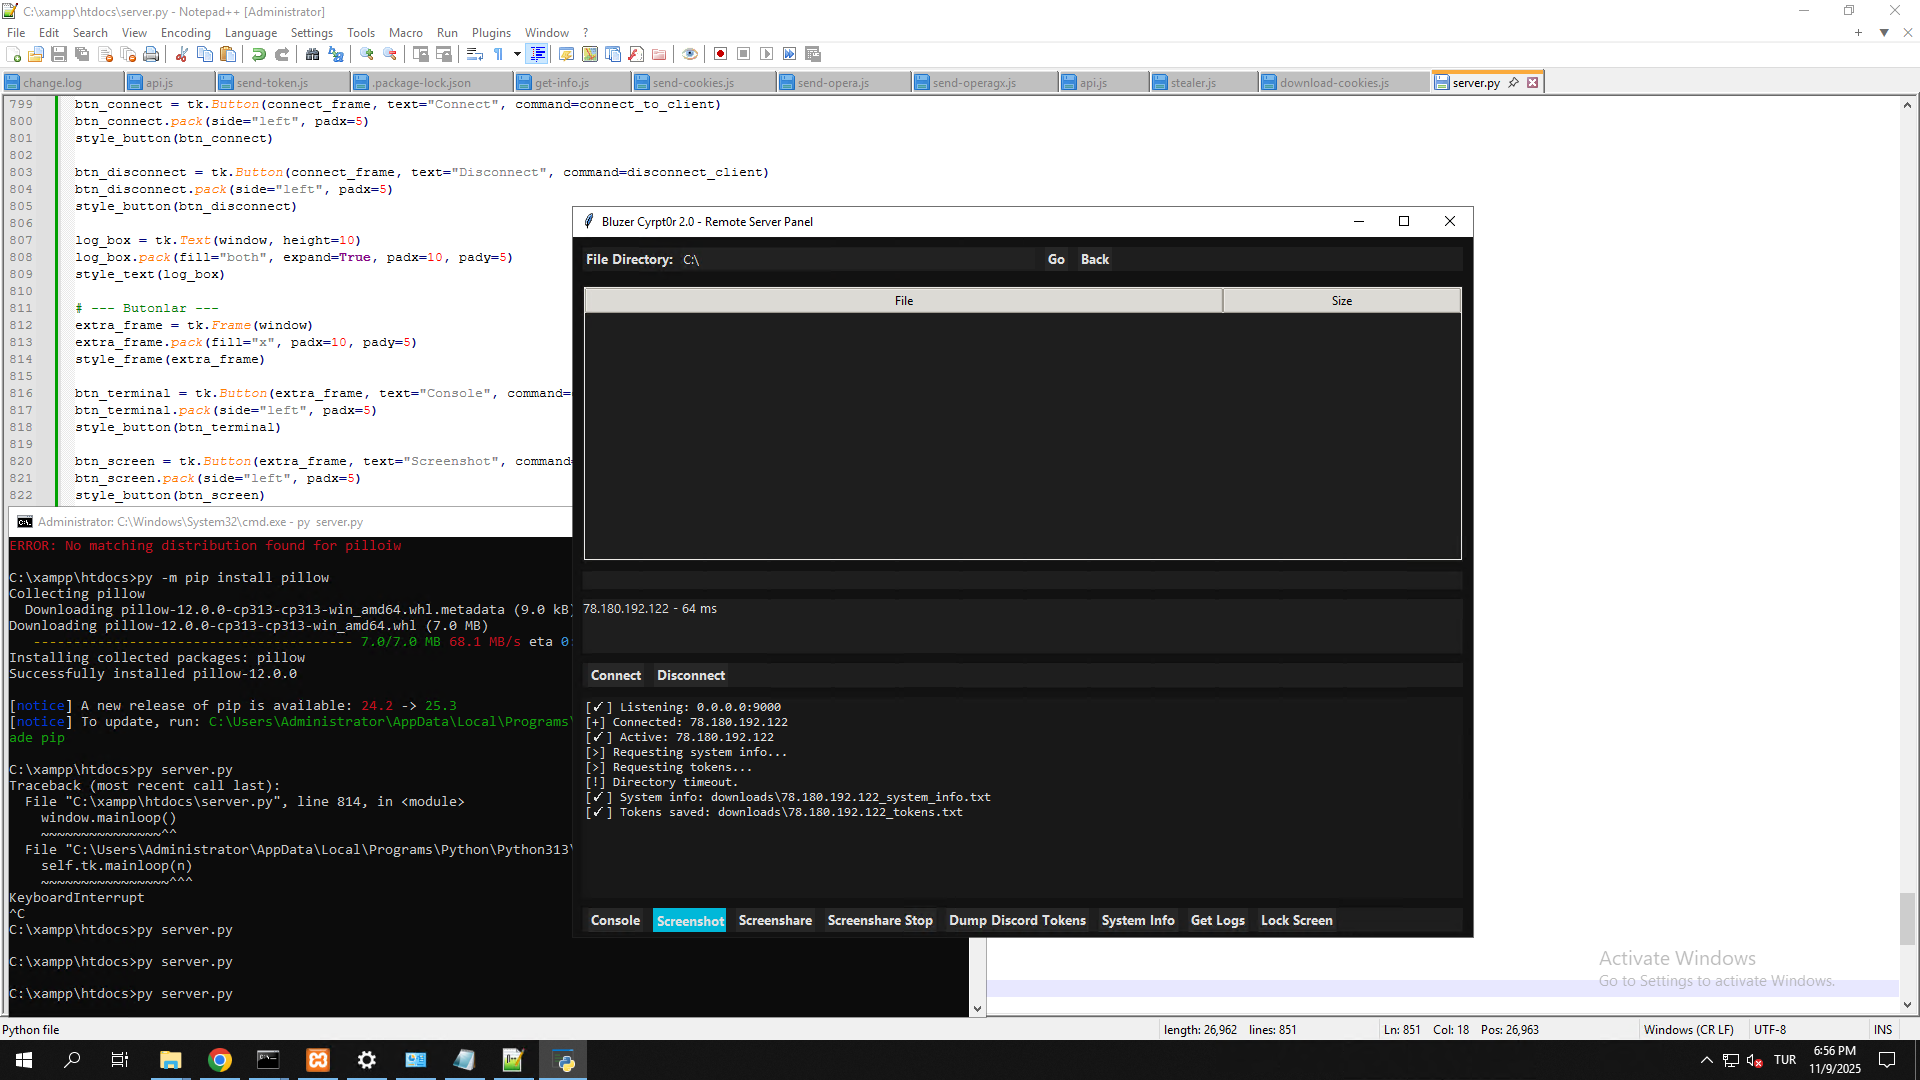The image size is (1920, 1080).
Task: Click the Find binoculars icon
Action: pos(312,54)
